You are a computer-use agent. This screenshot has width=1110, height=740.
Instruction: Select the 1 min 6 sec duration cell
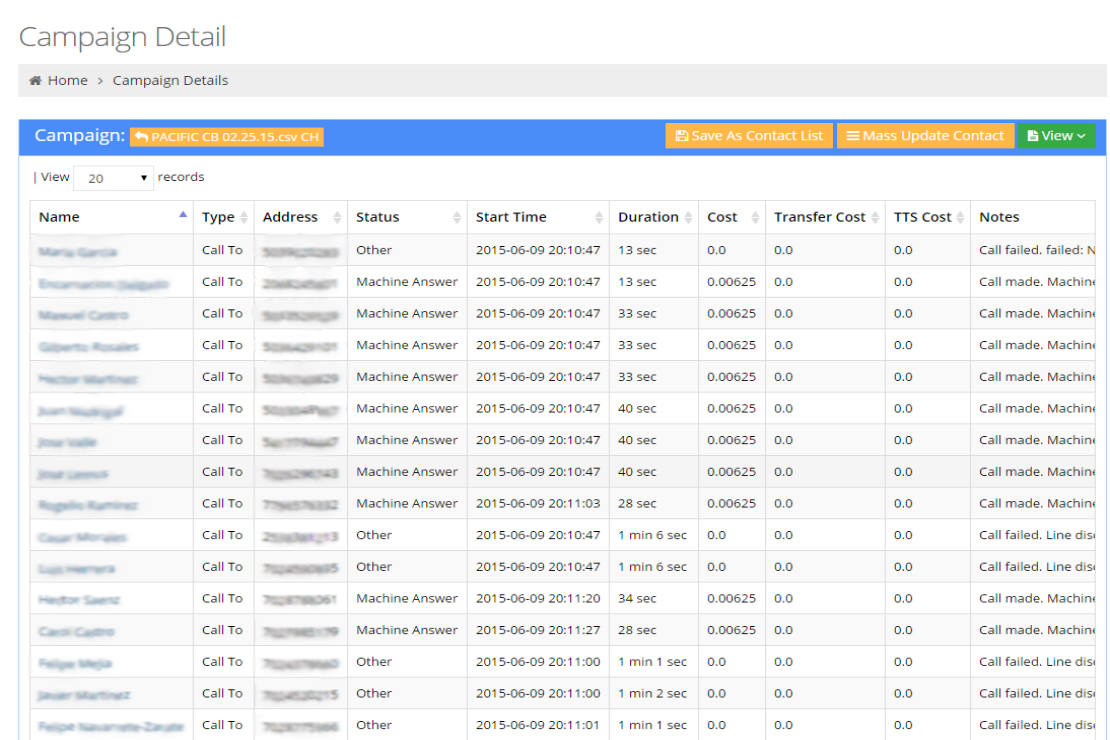point(652,535)
